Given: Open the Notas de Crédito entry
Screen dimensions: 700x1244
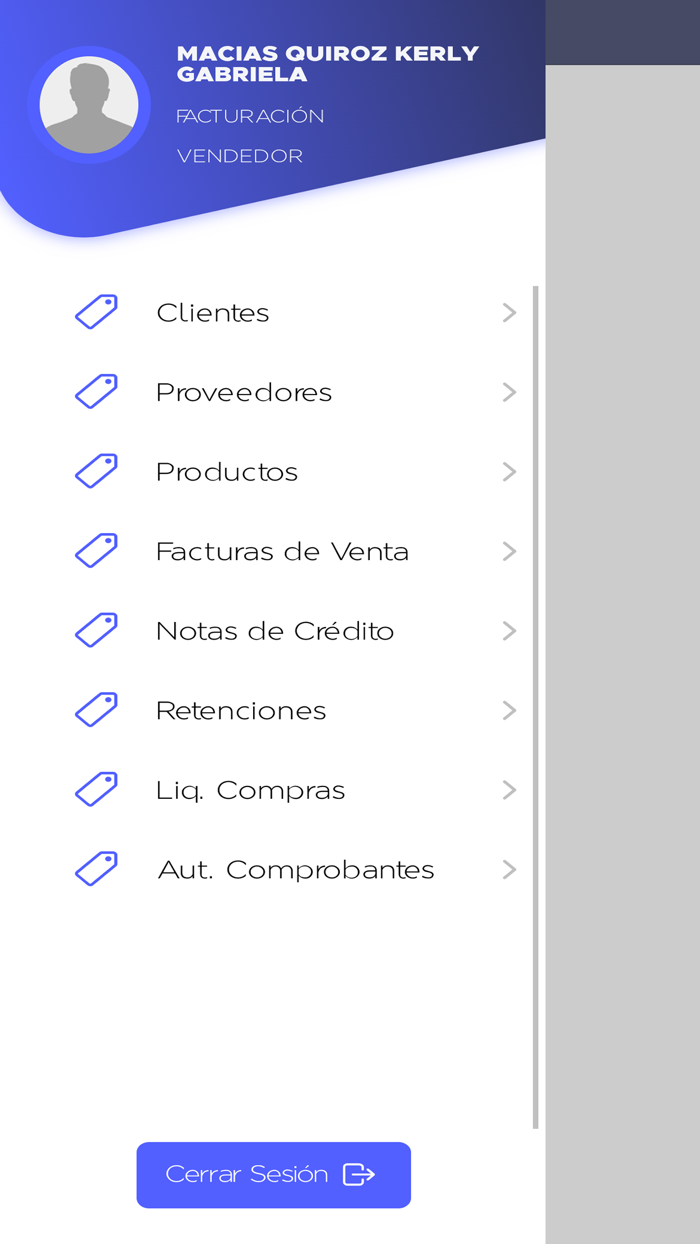Looking at the screenshot, I should pyautogui.click(x=274, y=630).
